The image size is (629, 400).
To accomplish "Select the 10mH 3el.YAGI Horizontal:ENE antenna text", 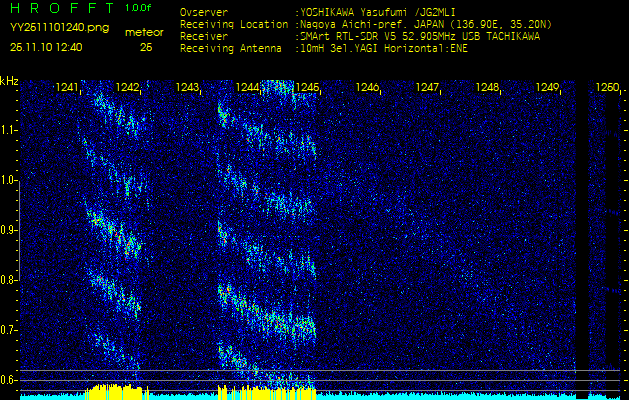I will tap(384, 49).
